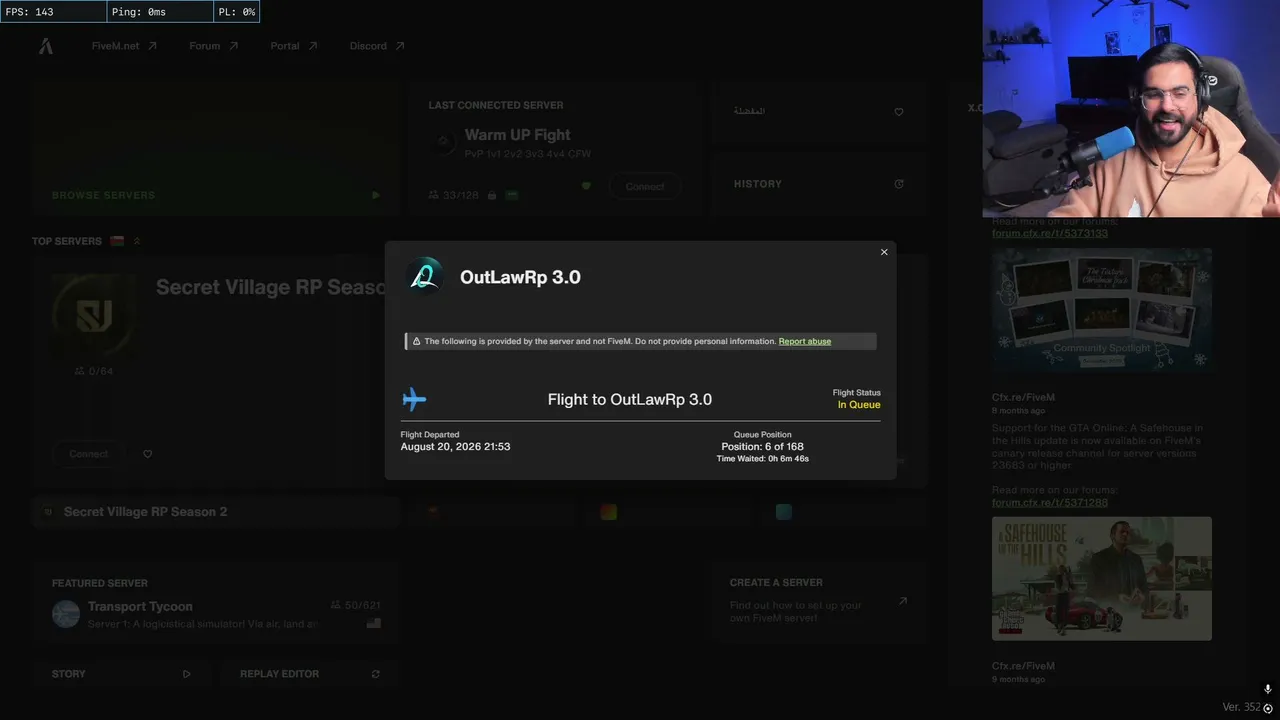Click the yellow In Queue status text
Image resolution: width=1280 pixels, height=720 pixels.
point(859,405)
